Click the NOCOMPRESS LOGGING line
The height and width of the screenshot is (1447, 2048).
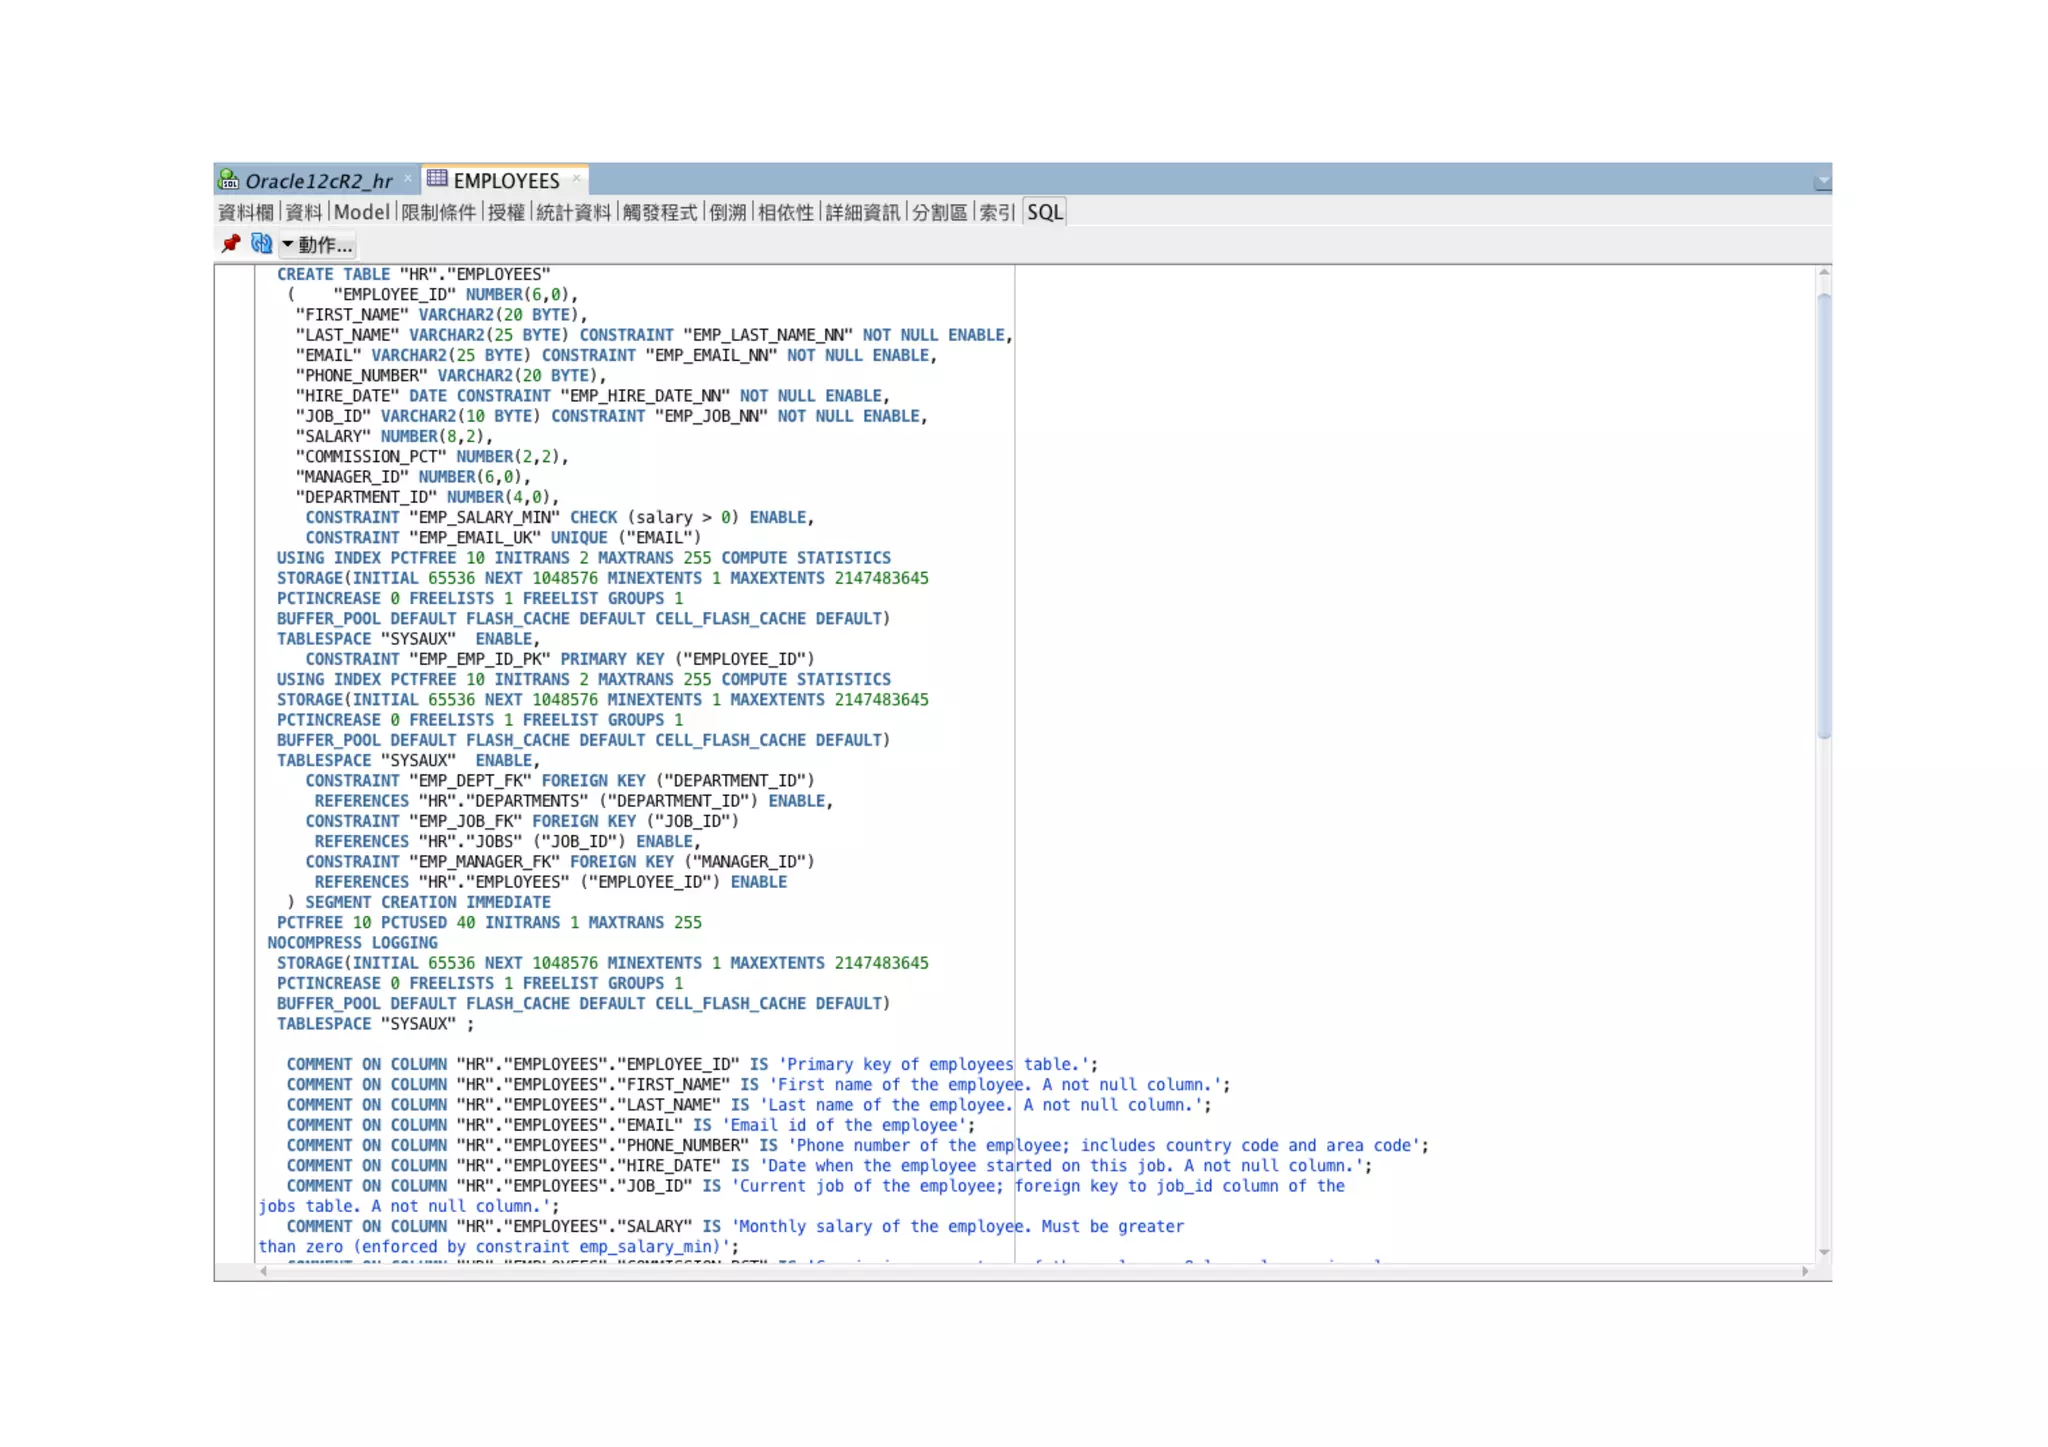[x=352, y=942]
